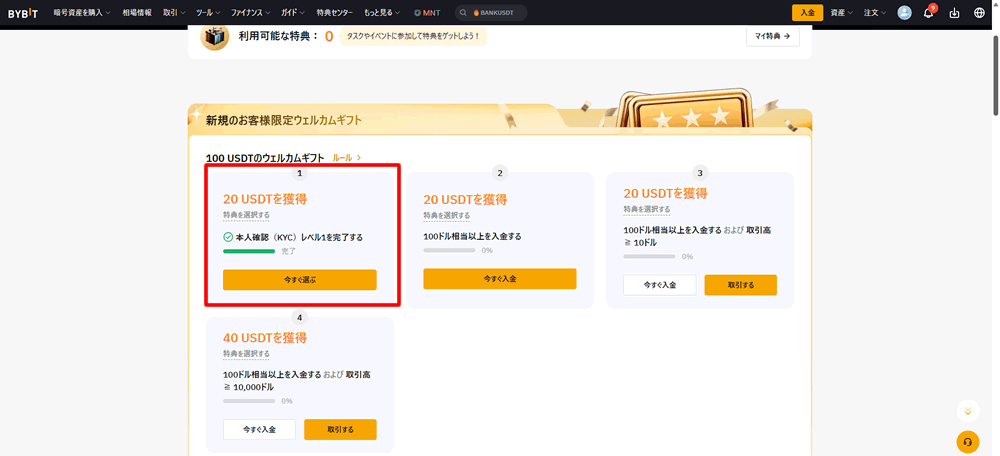Expand the ファイナンス dropdown menu

247,13
